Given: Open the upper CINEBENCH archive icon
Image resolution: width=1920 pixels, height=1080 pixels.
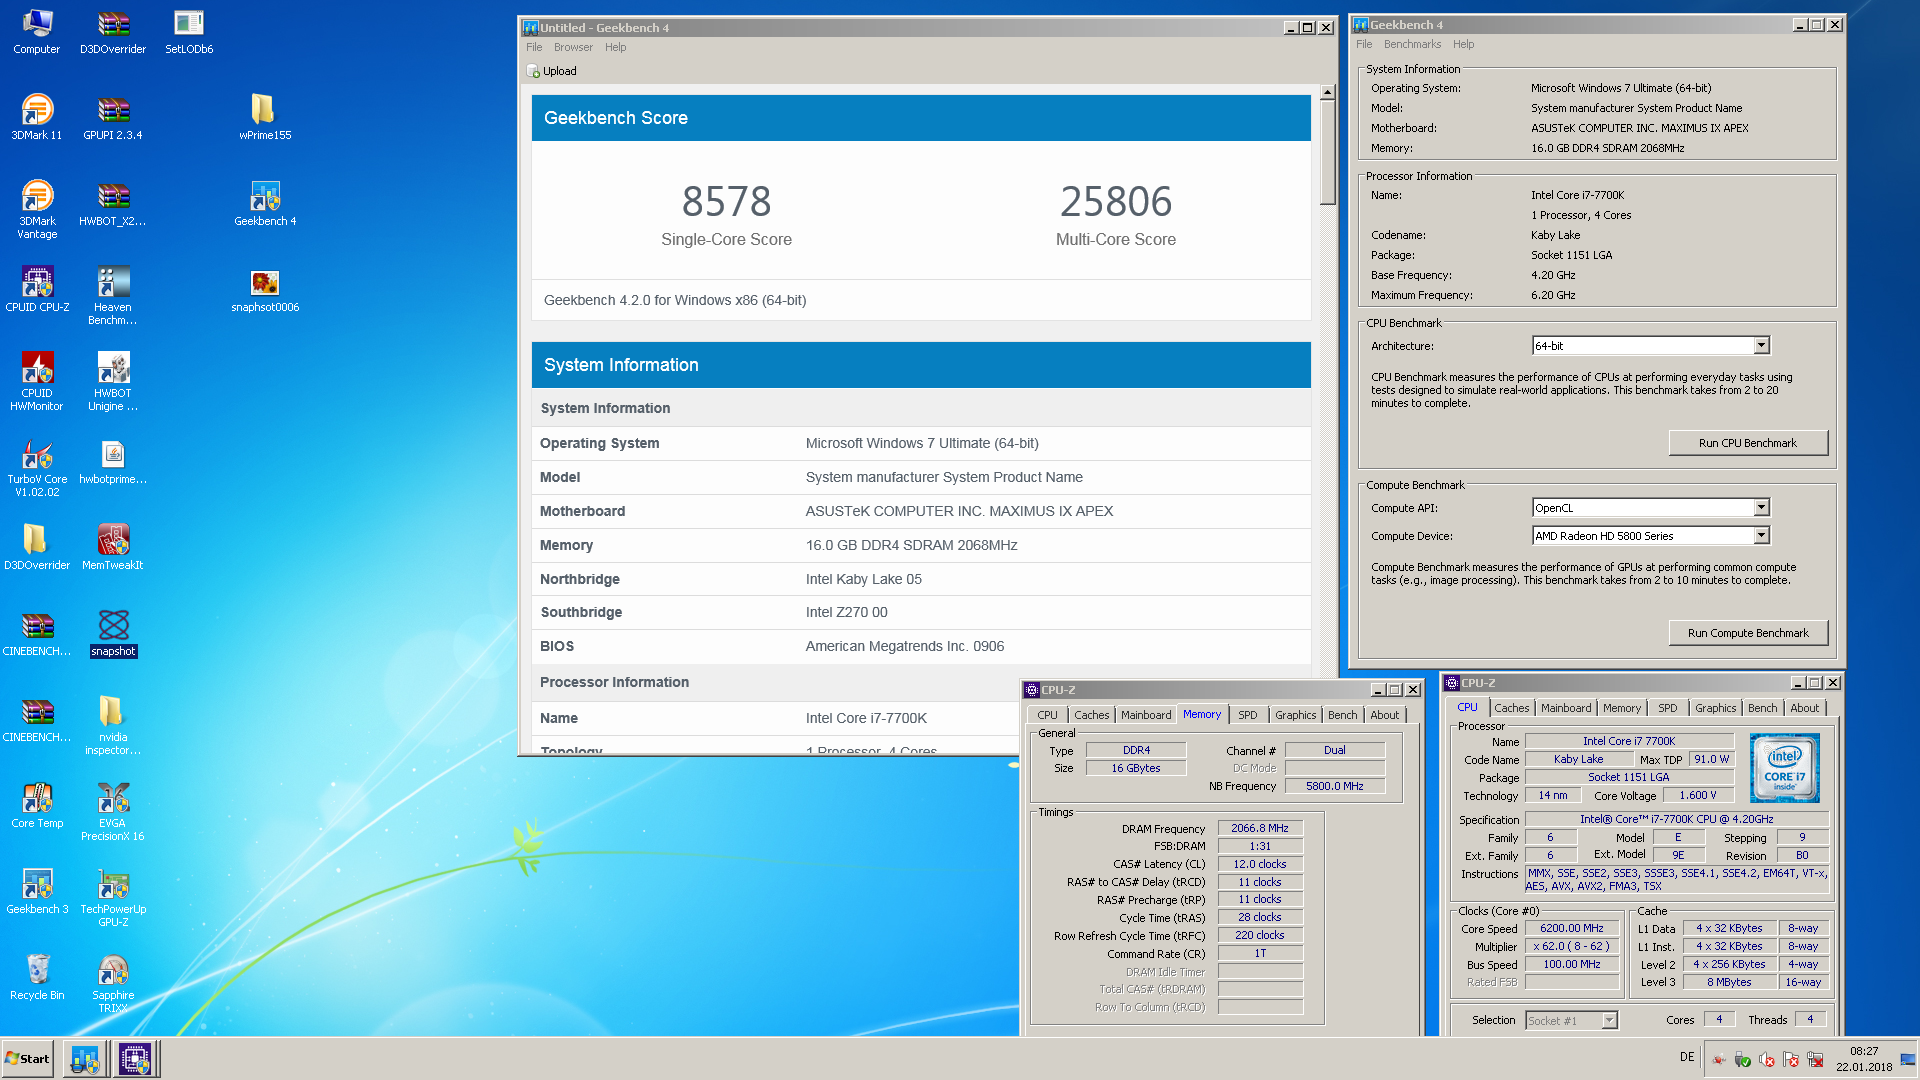Looking at the screenshot, I should (37, 632).
